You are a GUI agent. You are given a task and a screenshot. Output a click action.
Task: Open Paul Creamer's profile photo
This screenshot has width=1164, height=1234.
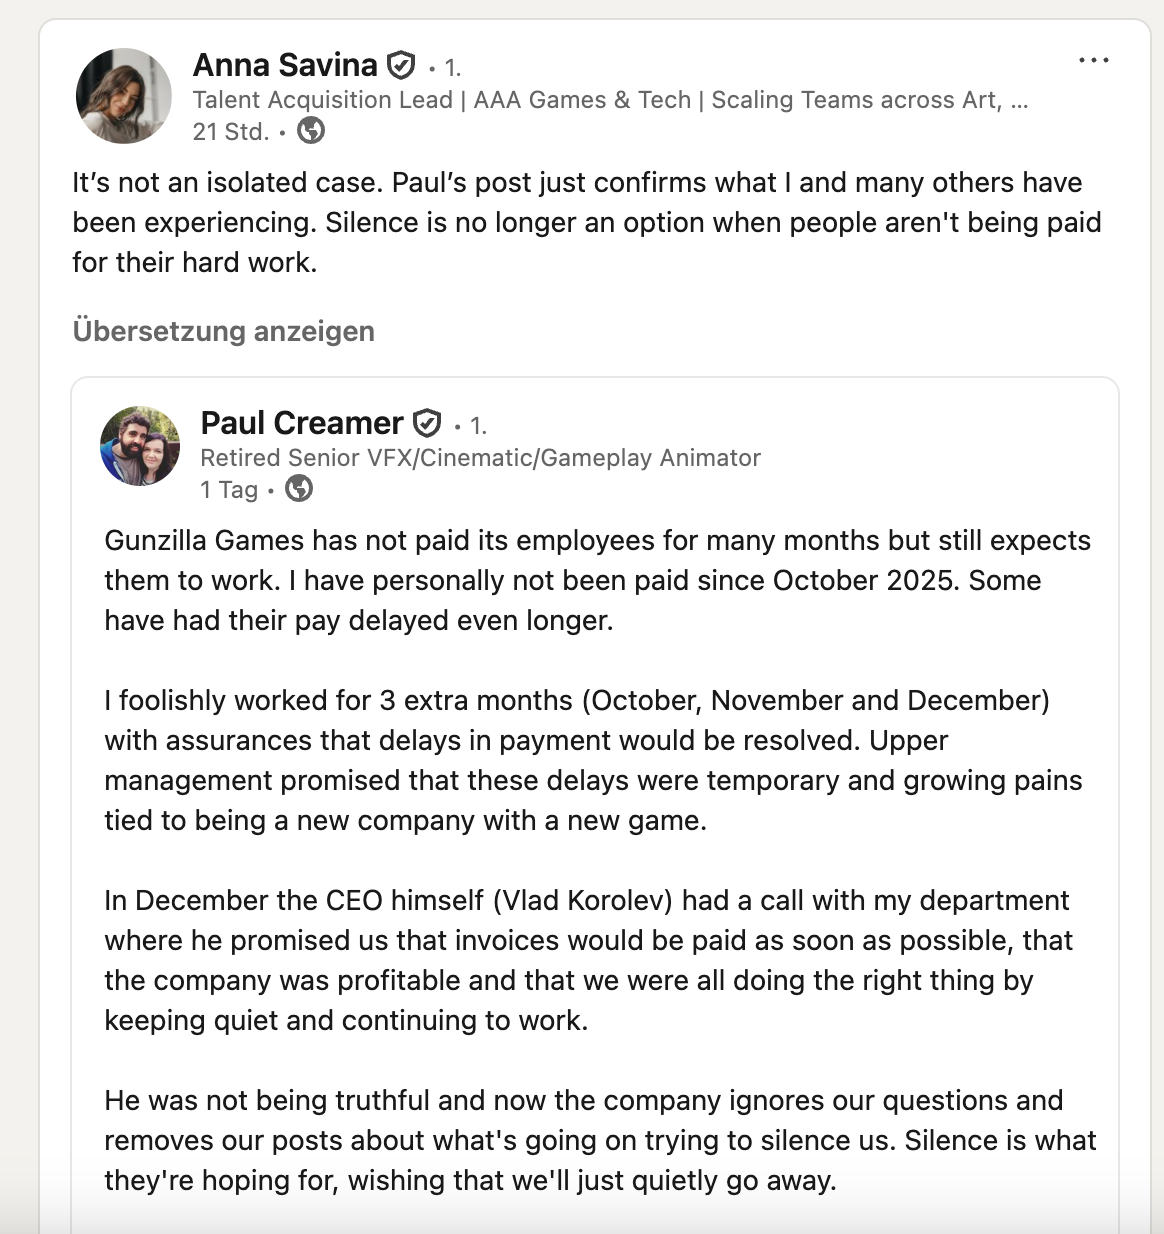pyautogui.click(x=140, y=446)
